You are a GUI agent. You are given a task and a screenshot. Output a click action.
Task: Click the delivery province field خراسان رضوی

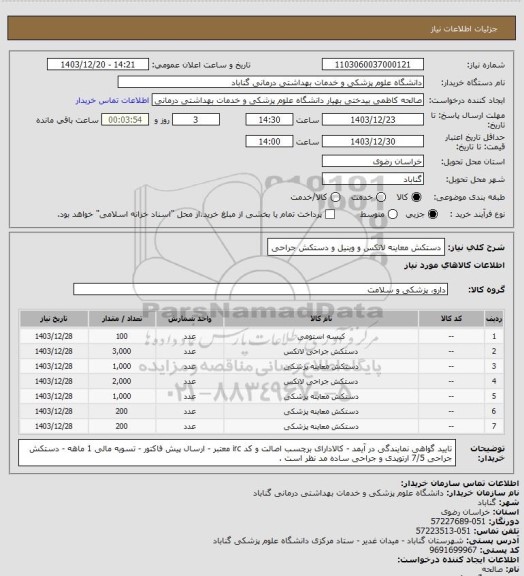tap(373, 161)
